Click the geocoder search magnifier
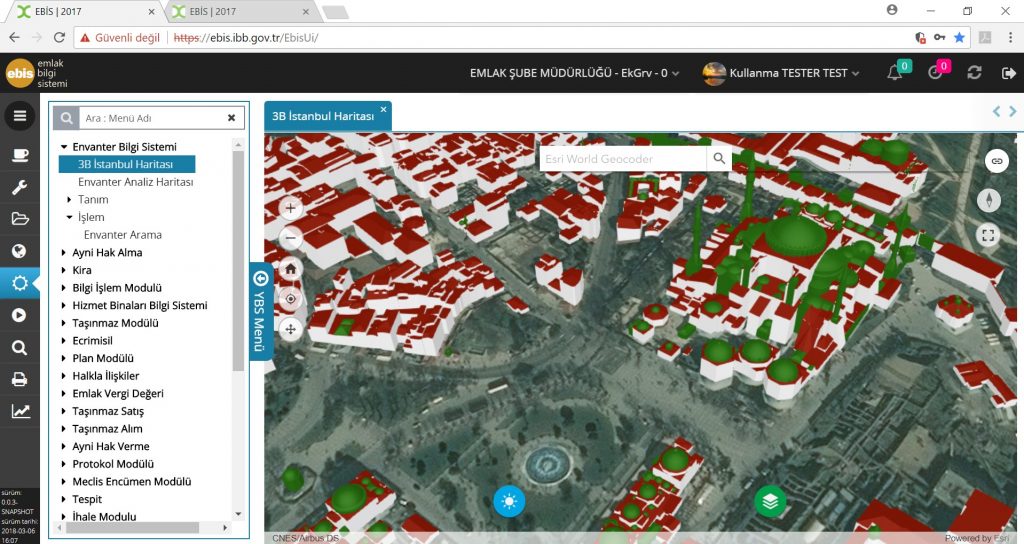The width and height of the screenshot is (1024, 544). coord(719,159)
